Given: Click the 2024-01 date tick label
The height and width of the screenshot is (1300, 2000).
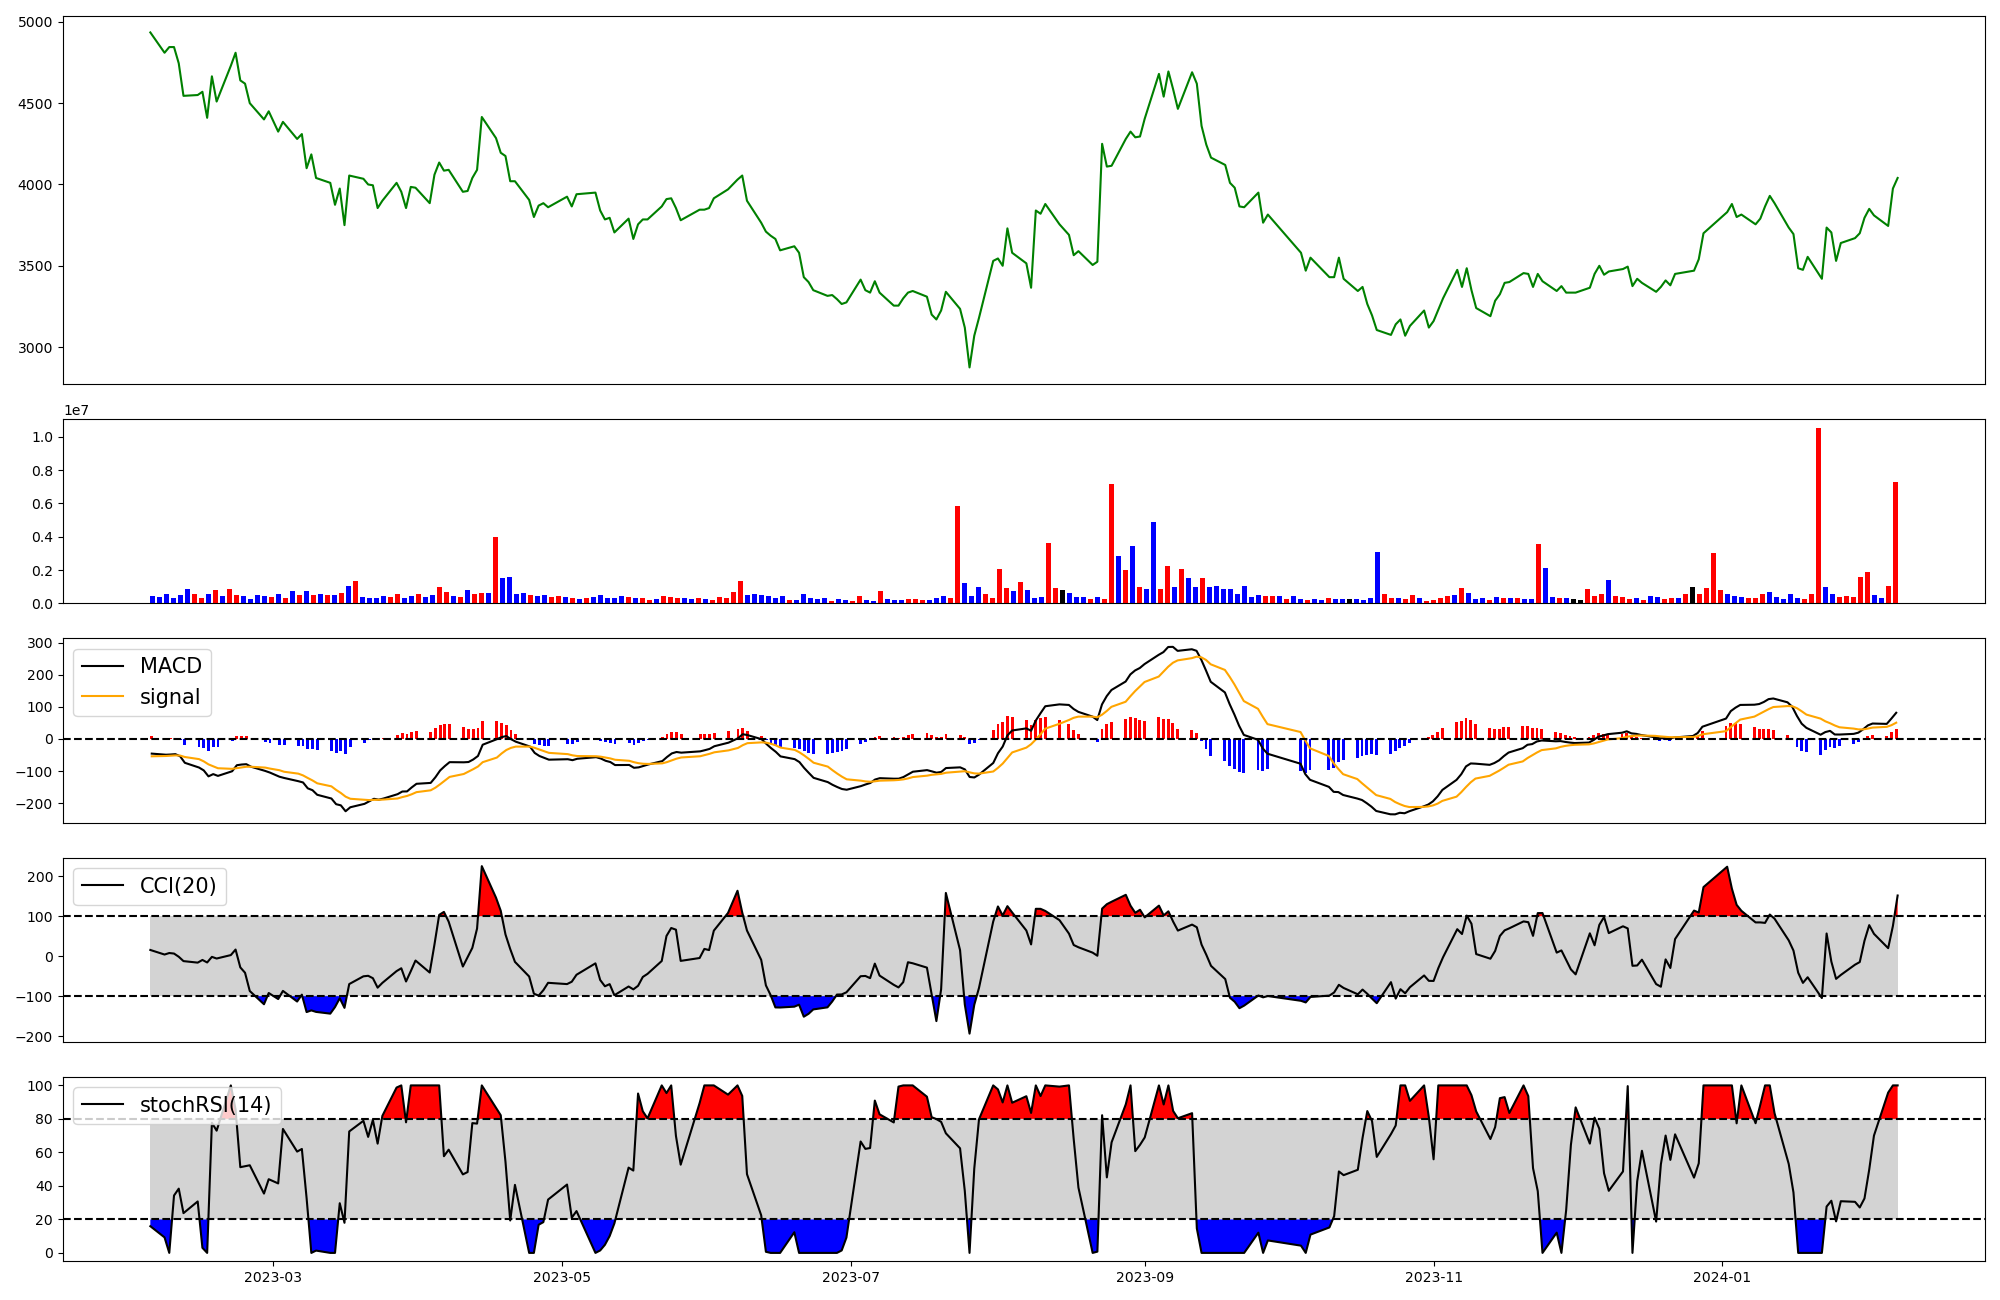Looking at the screenshot, I should (1723, 1277).
